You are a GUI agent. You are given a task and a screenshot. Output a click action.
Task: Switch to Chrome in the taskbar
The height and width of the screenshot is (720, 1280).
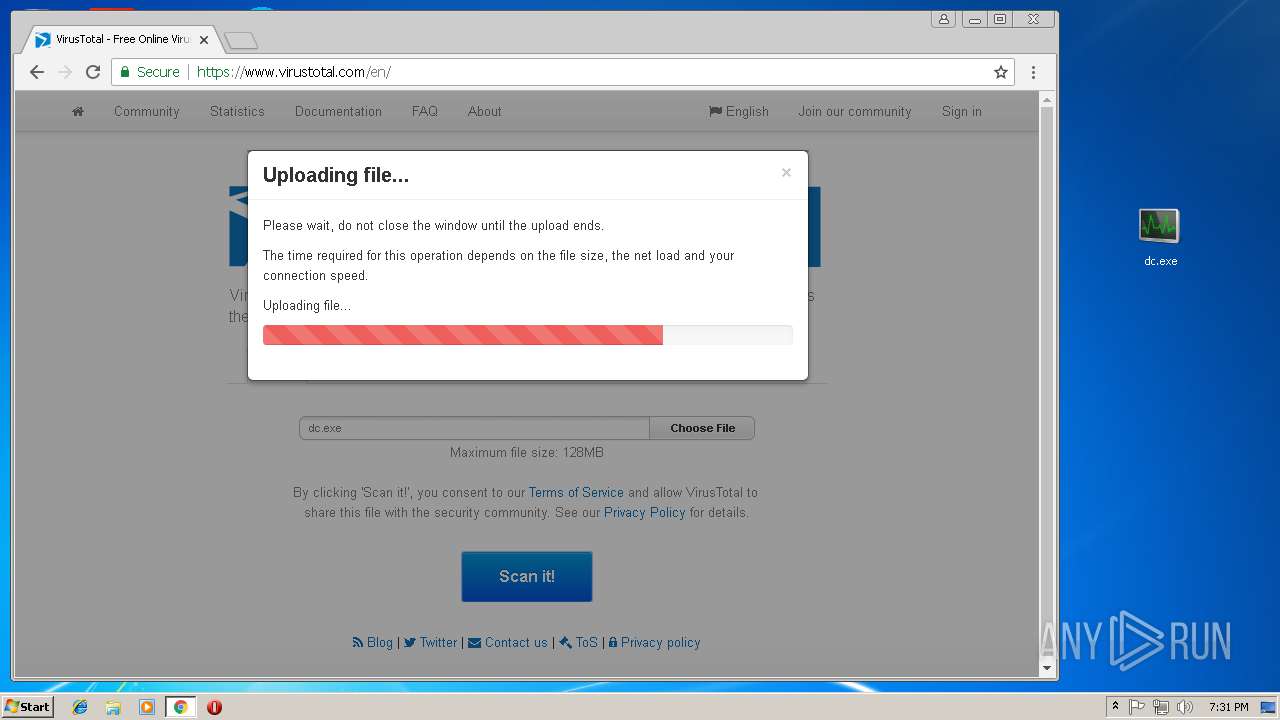click(180, 707)
